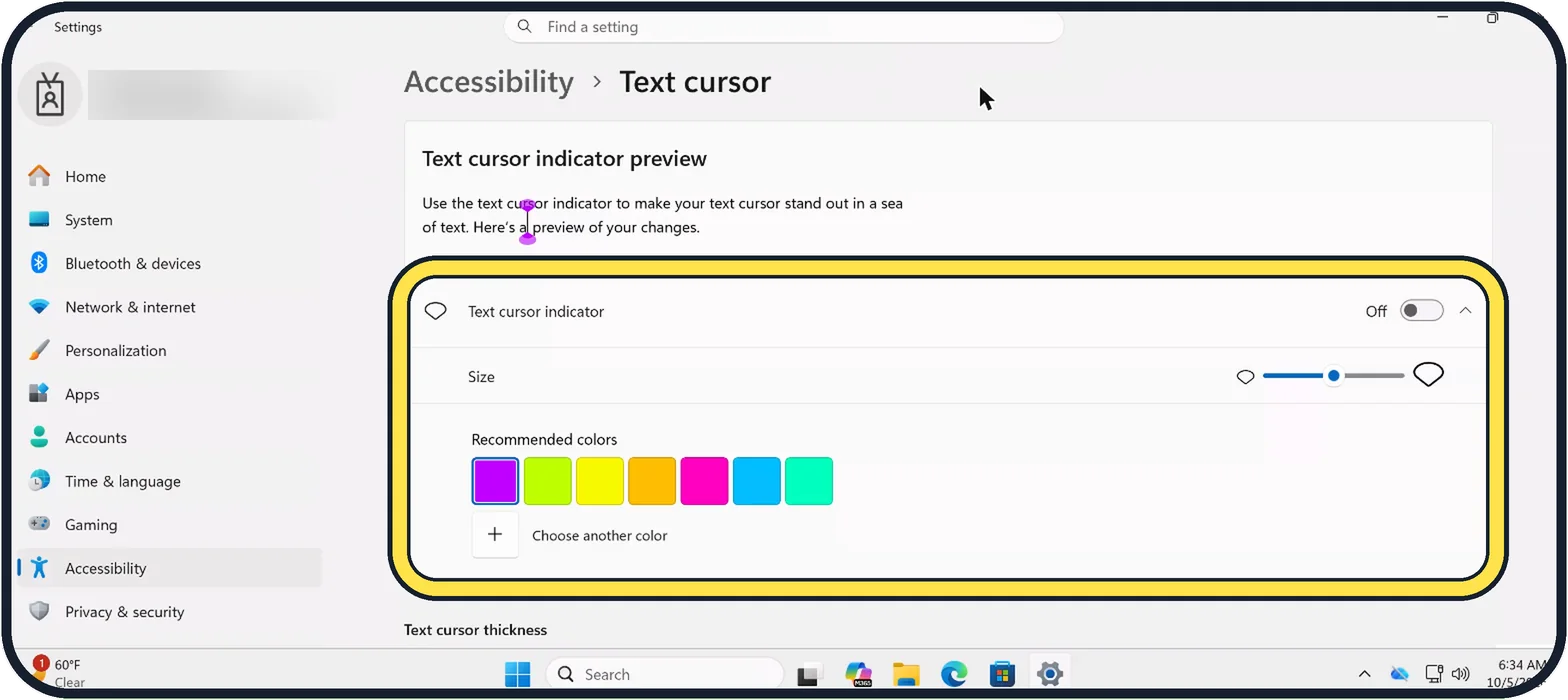Click the large indicator icon right of slider
Image resolution: width=1568 pixels, height=700 pixels.
pyautogui.click(x=1428, y=375)
